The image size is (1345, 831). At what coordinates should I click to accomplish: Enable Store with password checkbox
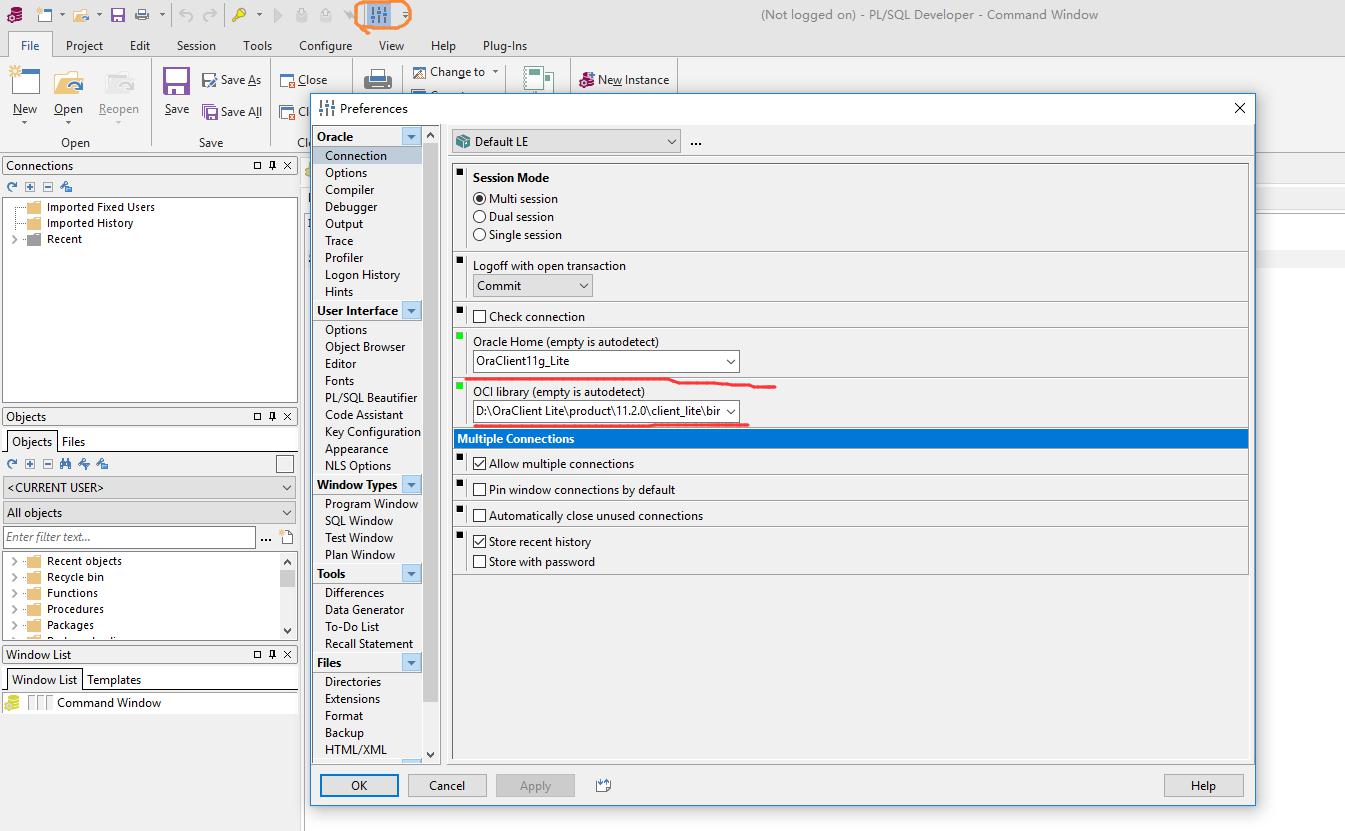480,562
